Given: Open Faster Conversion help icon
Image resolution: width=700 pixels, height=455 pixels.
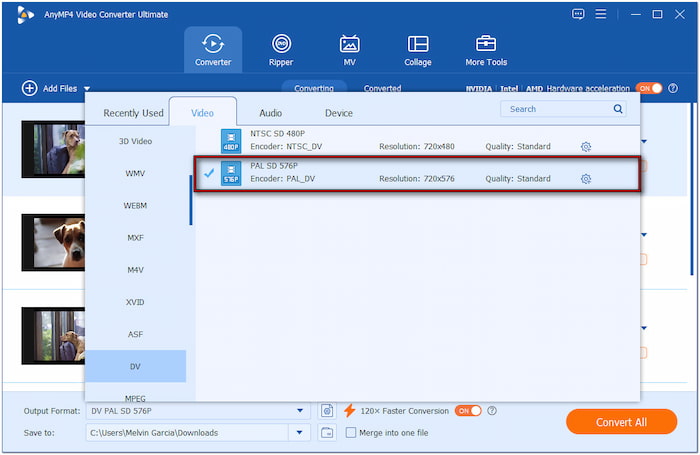Looking at the screenshot, I should [x=492, y=411].
